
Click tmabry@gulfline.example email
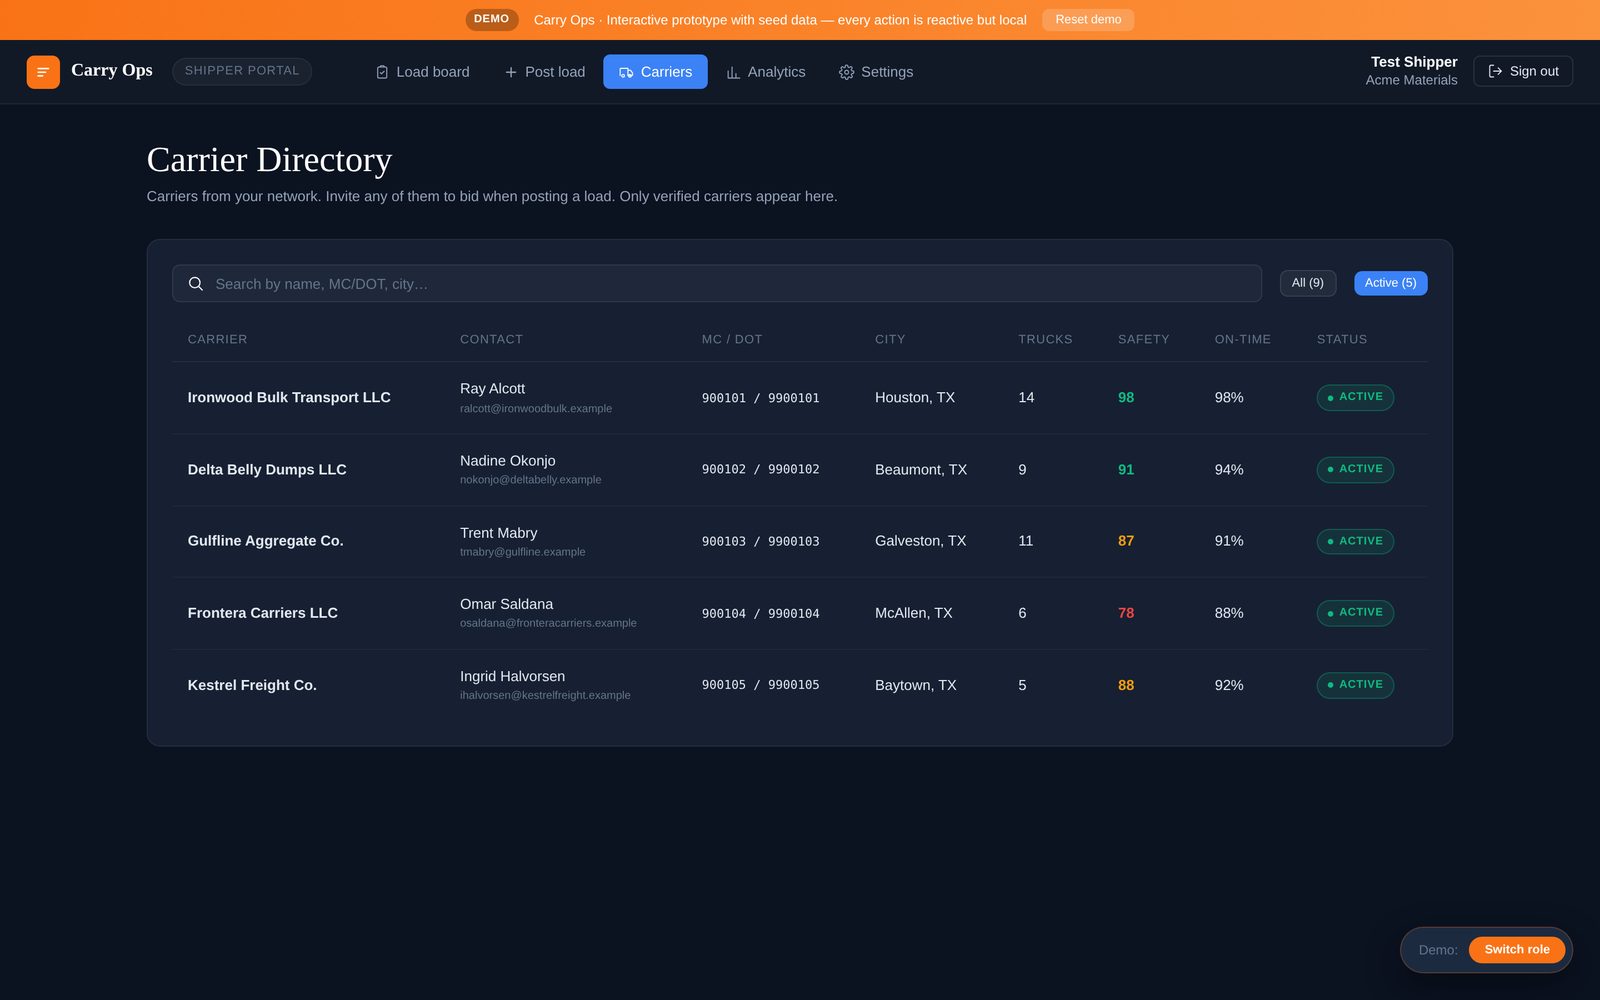point(523,552)
